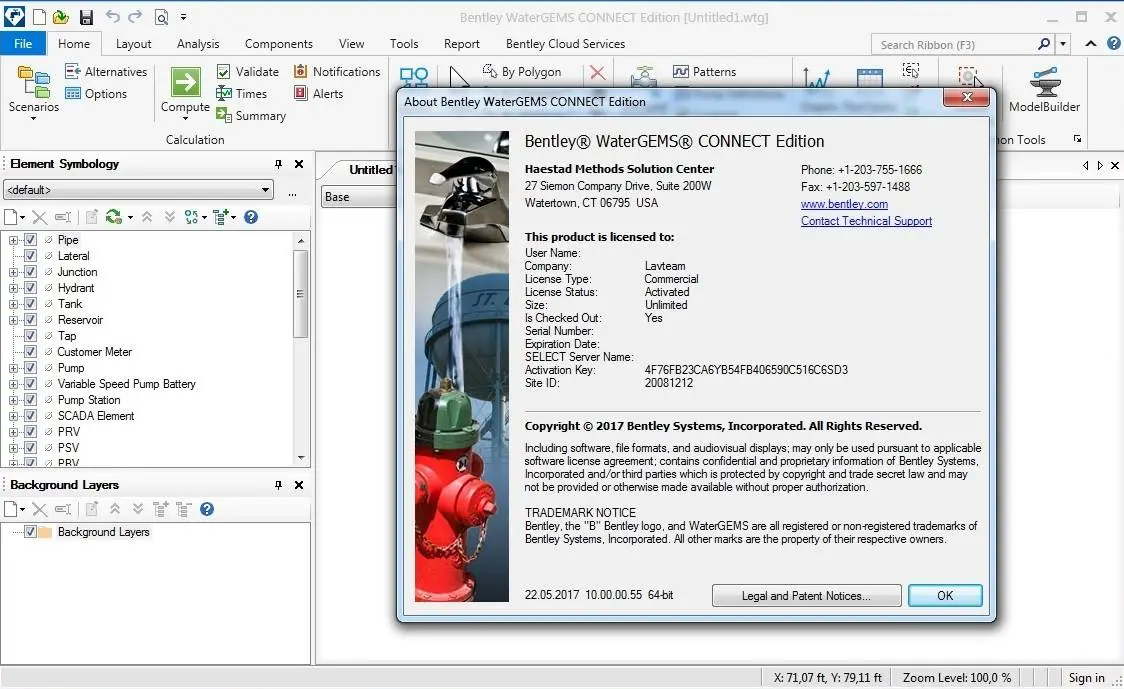Refresh symbology with the green arrows icon
The height and width of the screenshot is (689, 1124).
coord(113,217)
